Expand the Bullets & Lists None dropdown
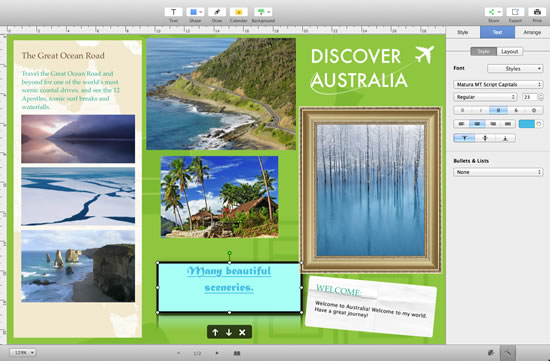 tap(498, 172)
